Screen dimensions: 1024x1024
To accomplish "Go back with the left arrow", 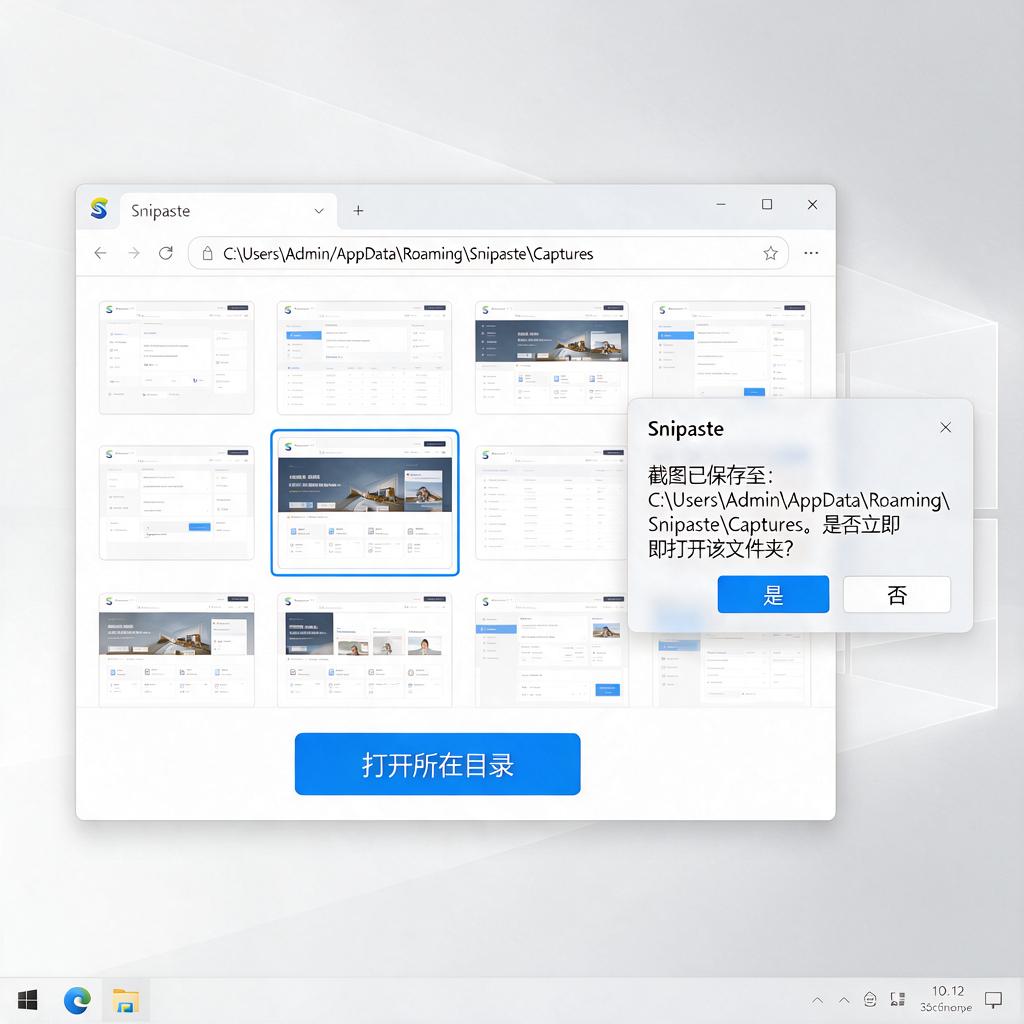I will coord(100,253).
